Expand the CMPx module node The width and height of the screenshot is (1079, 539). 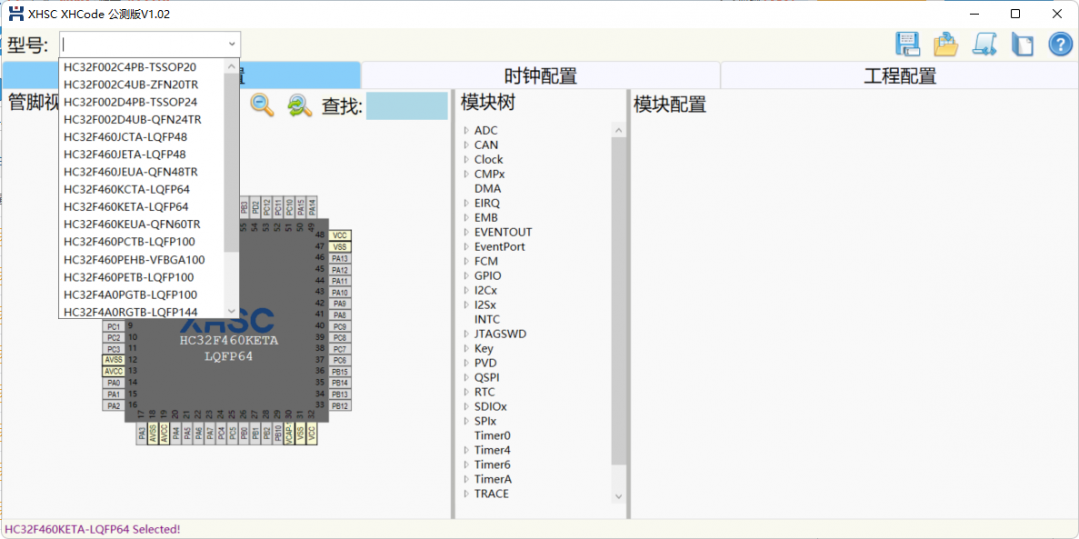[x=466, y=173]
